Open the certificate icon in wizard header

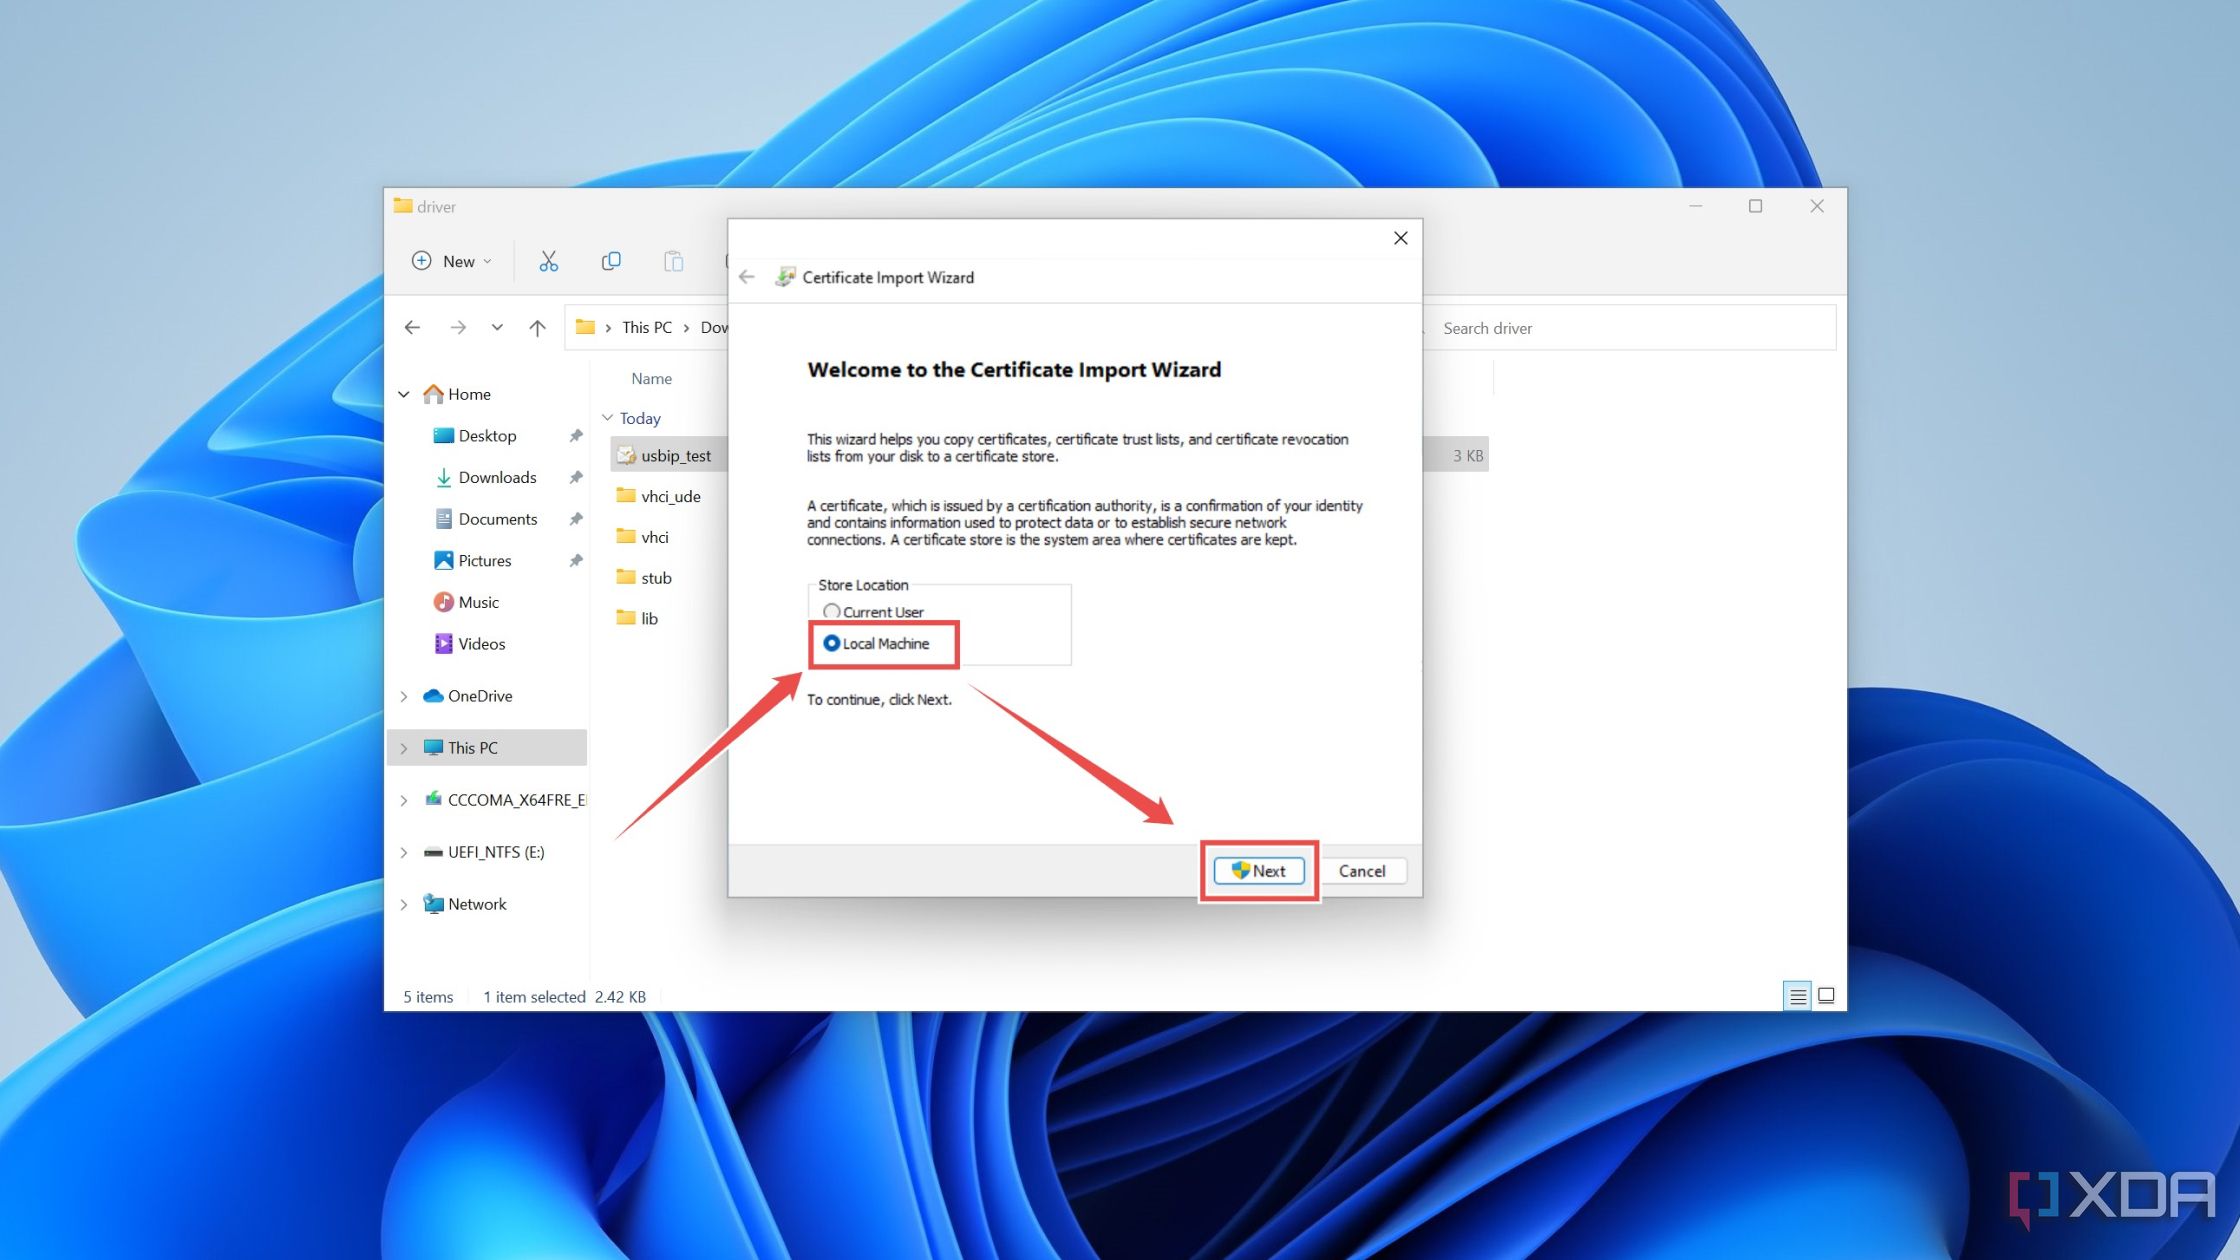[785, 277]
